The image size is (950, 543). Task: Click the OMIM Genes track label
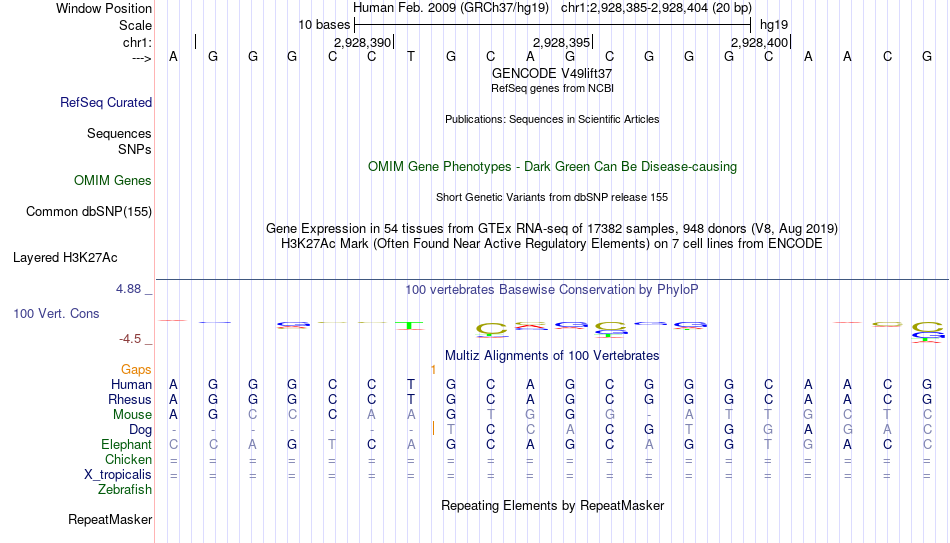pos(112,181)
